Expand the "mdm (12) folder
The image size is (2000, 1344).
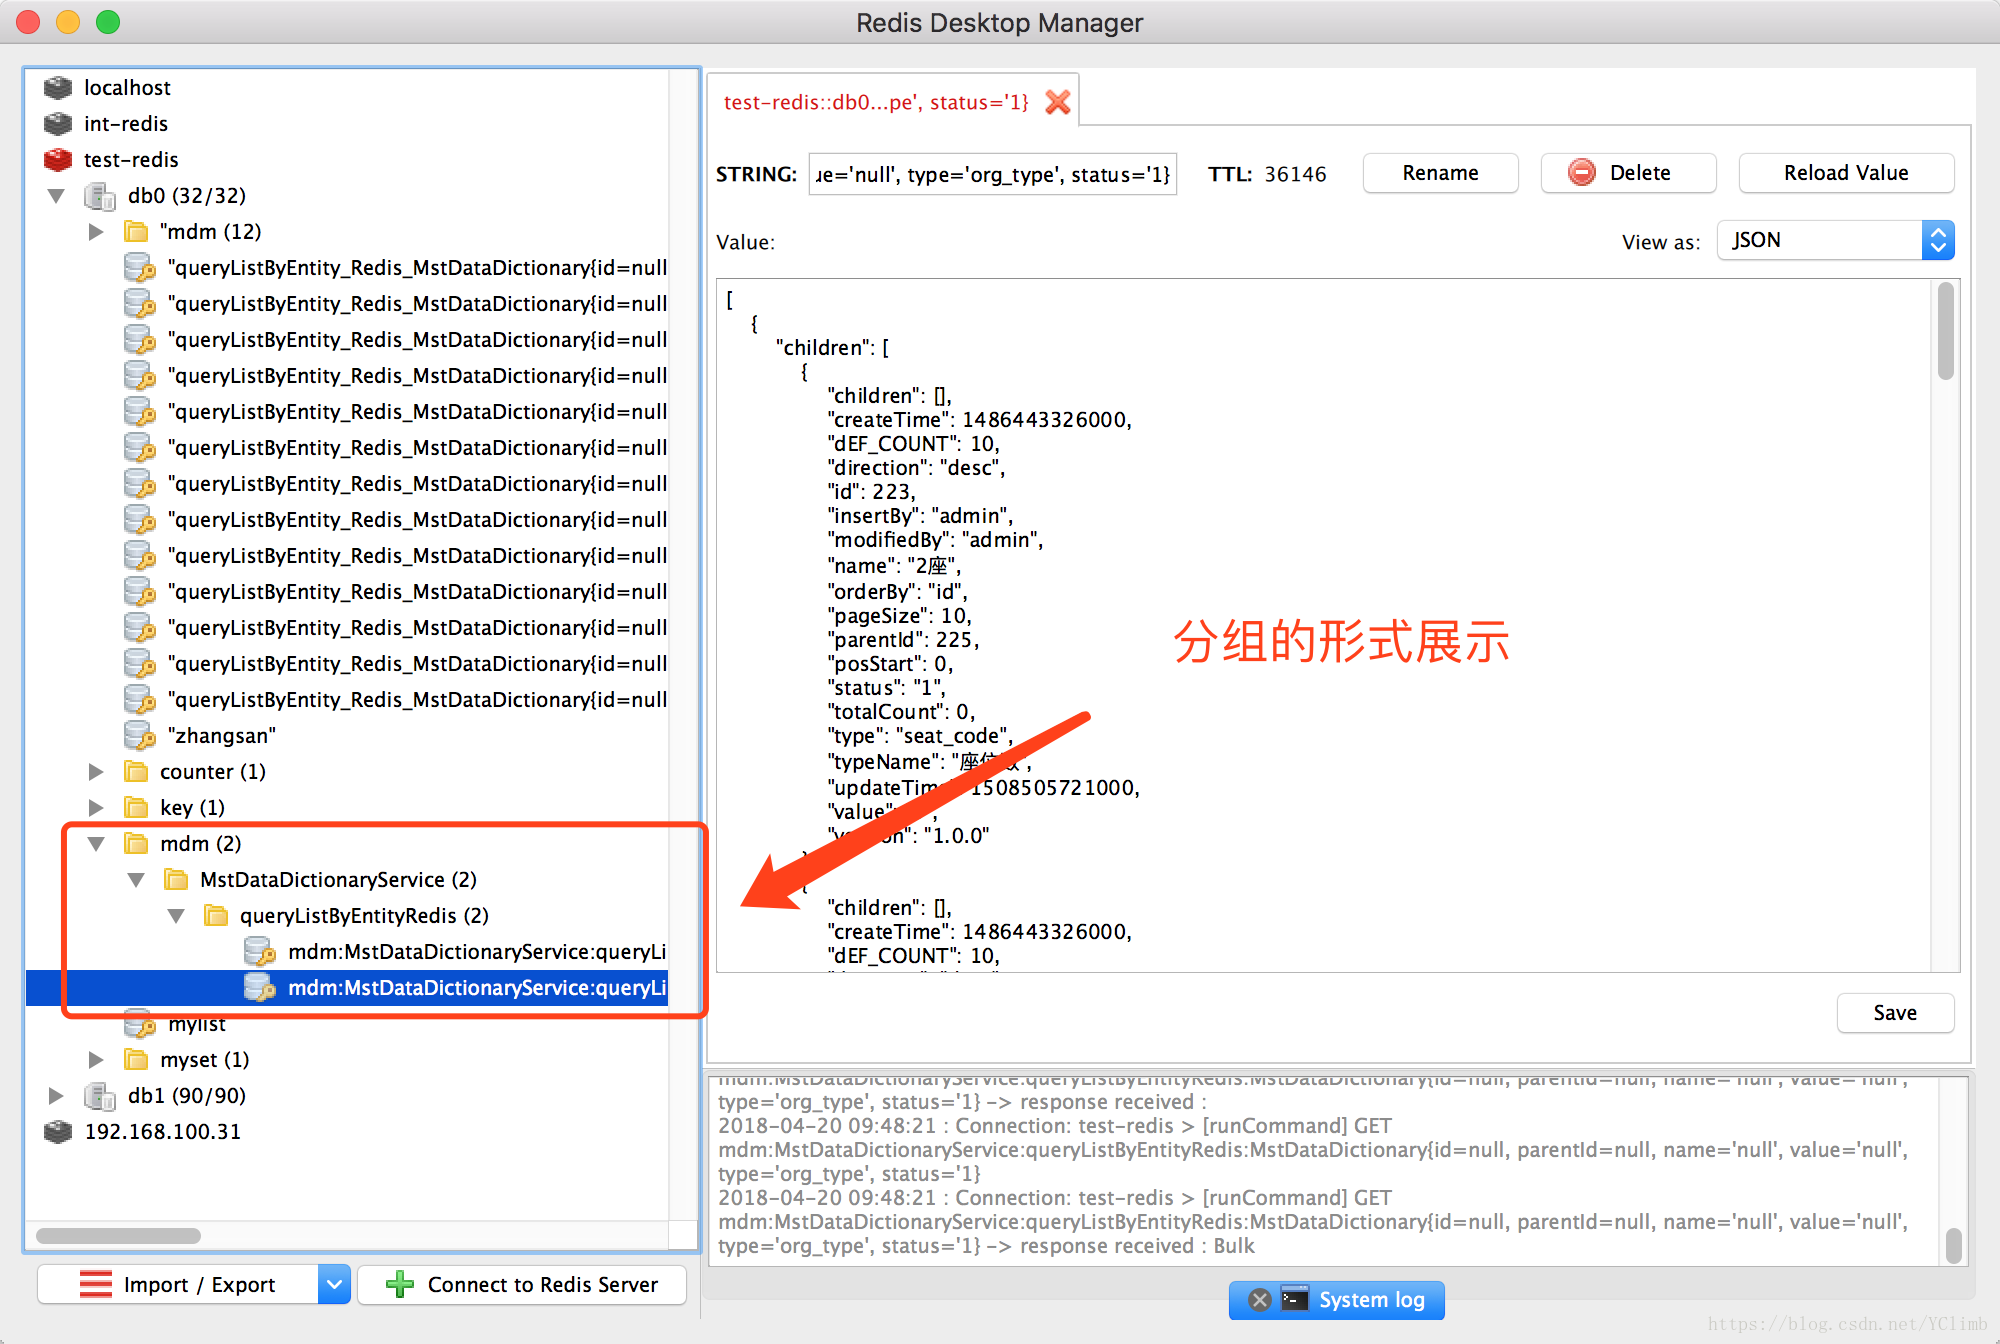coord(96,232)
